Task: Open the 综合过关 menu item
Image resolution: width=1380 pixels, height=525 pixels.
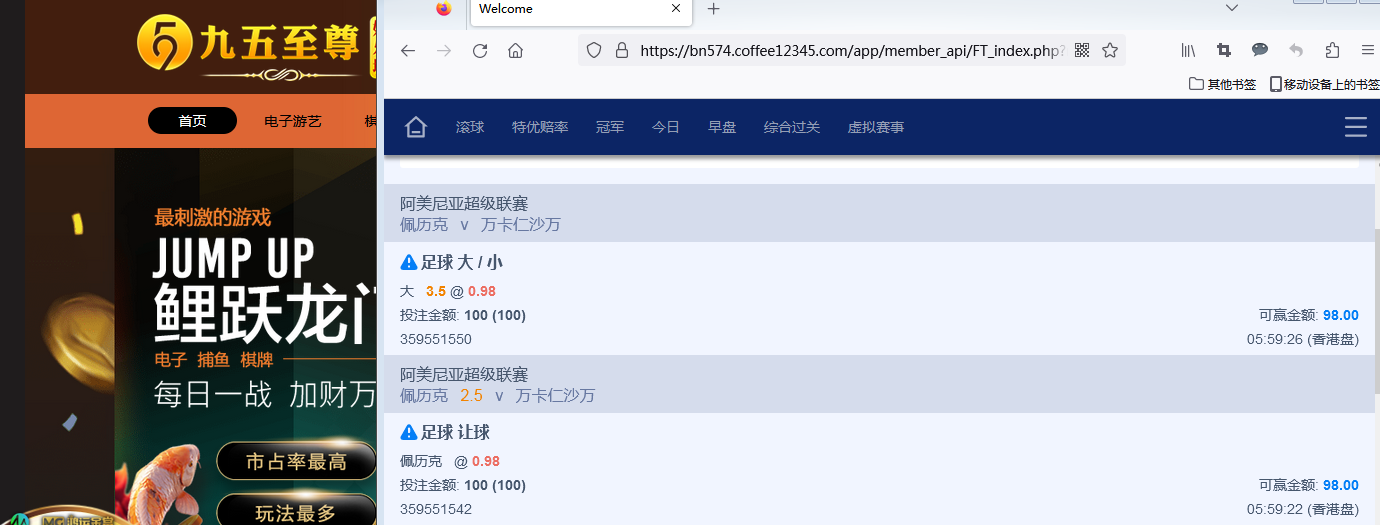Action: coord(792,127)
